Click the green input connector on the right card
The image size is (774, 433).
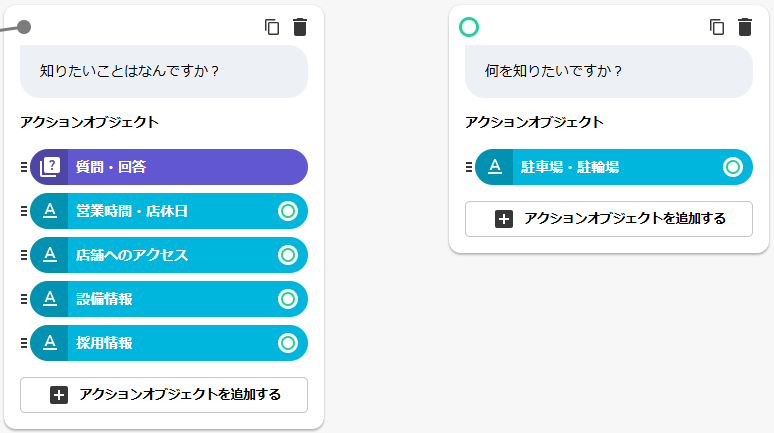[x=468, y=27]
